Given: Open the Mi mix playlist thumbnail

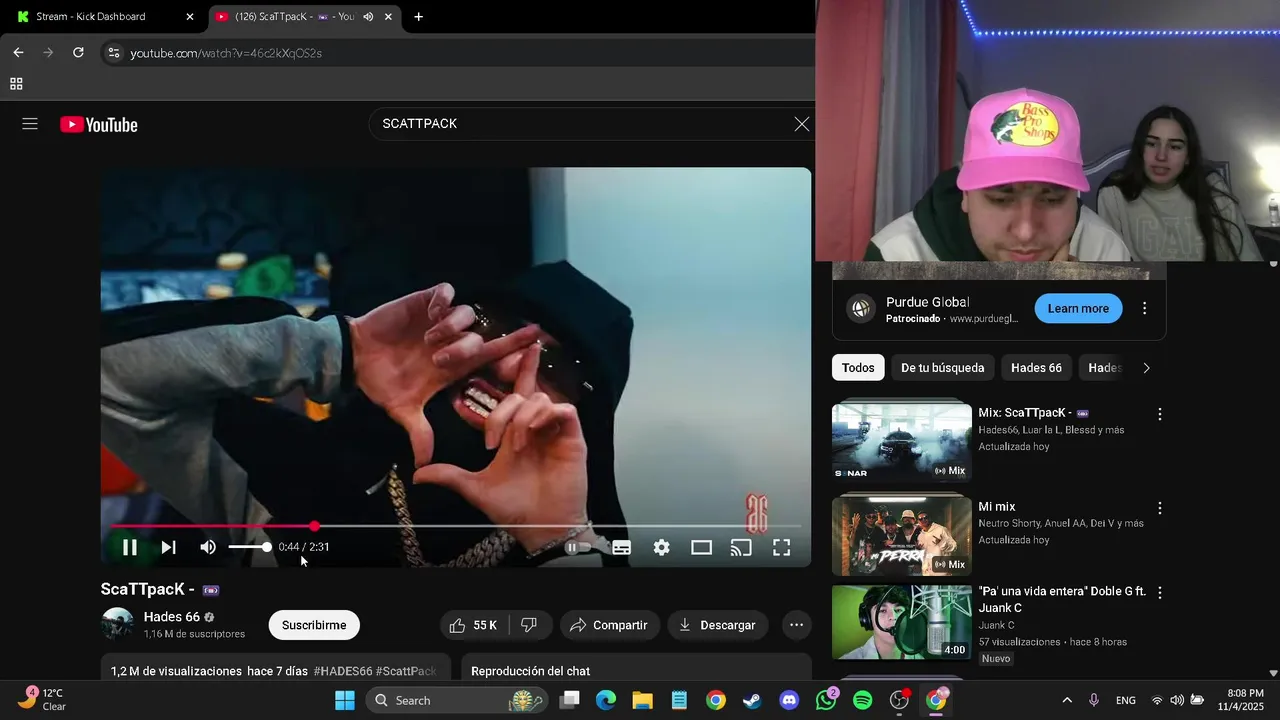Looking at the screenshot, I should 902,535.
